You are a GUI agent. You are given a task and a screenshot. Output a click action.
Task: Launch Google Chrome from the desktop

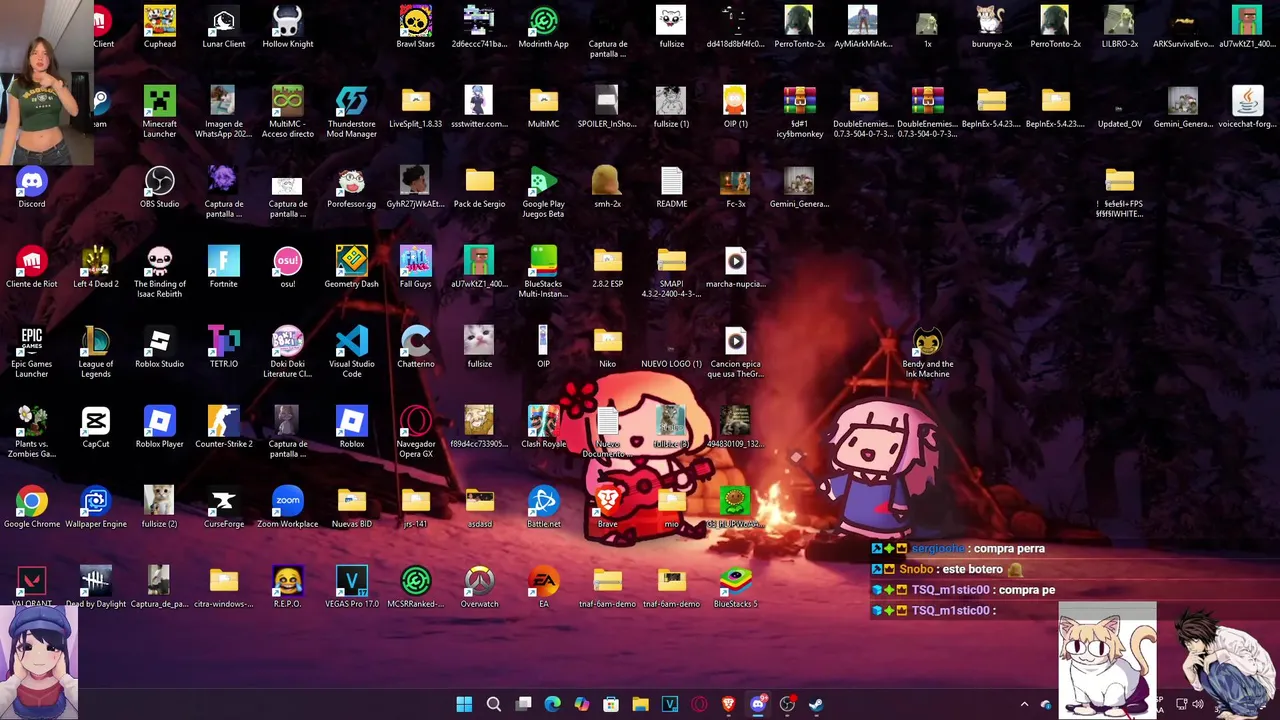point(31,507)
